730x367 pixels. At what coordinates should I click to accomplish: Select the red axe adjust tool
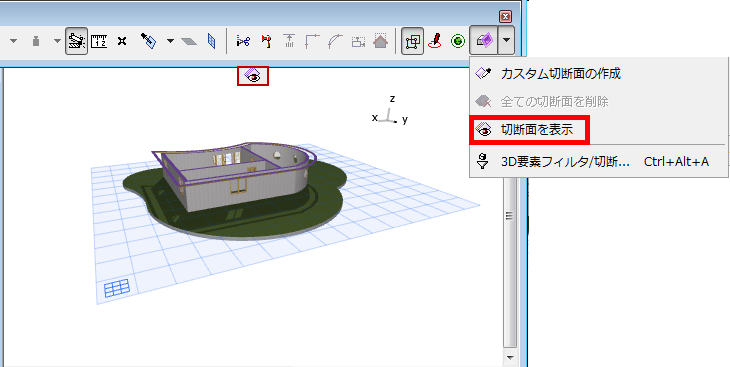(x=266, y=41)
